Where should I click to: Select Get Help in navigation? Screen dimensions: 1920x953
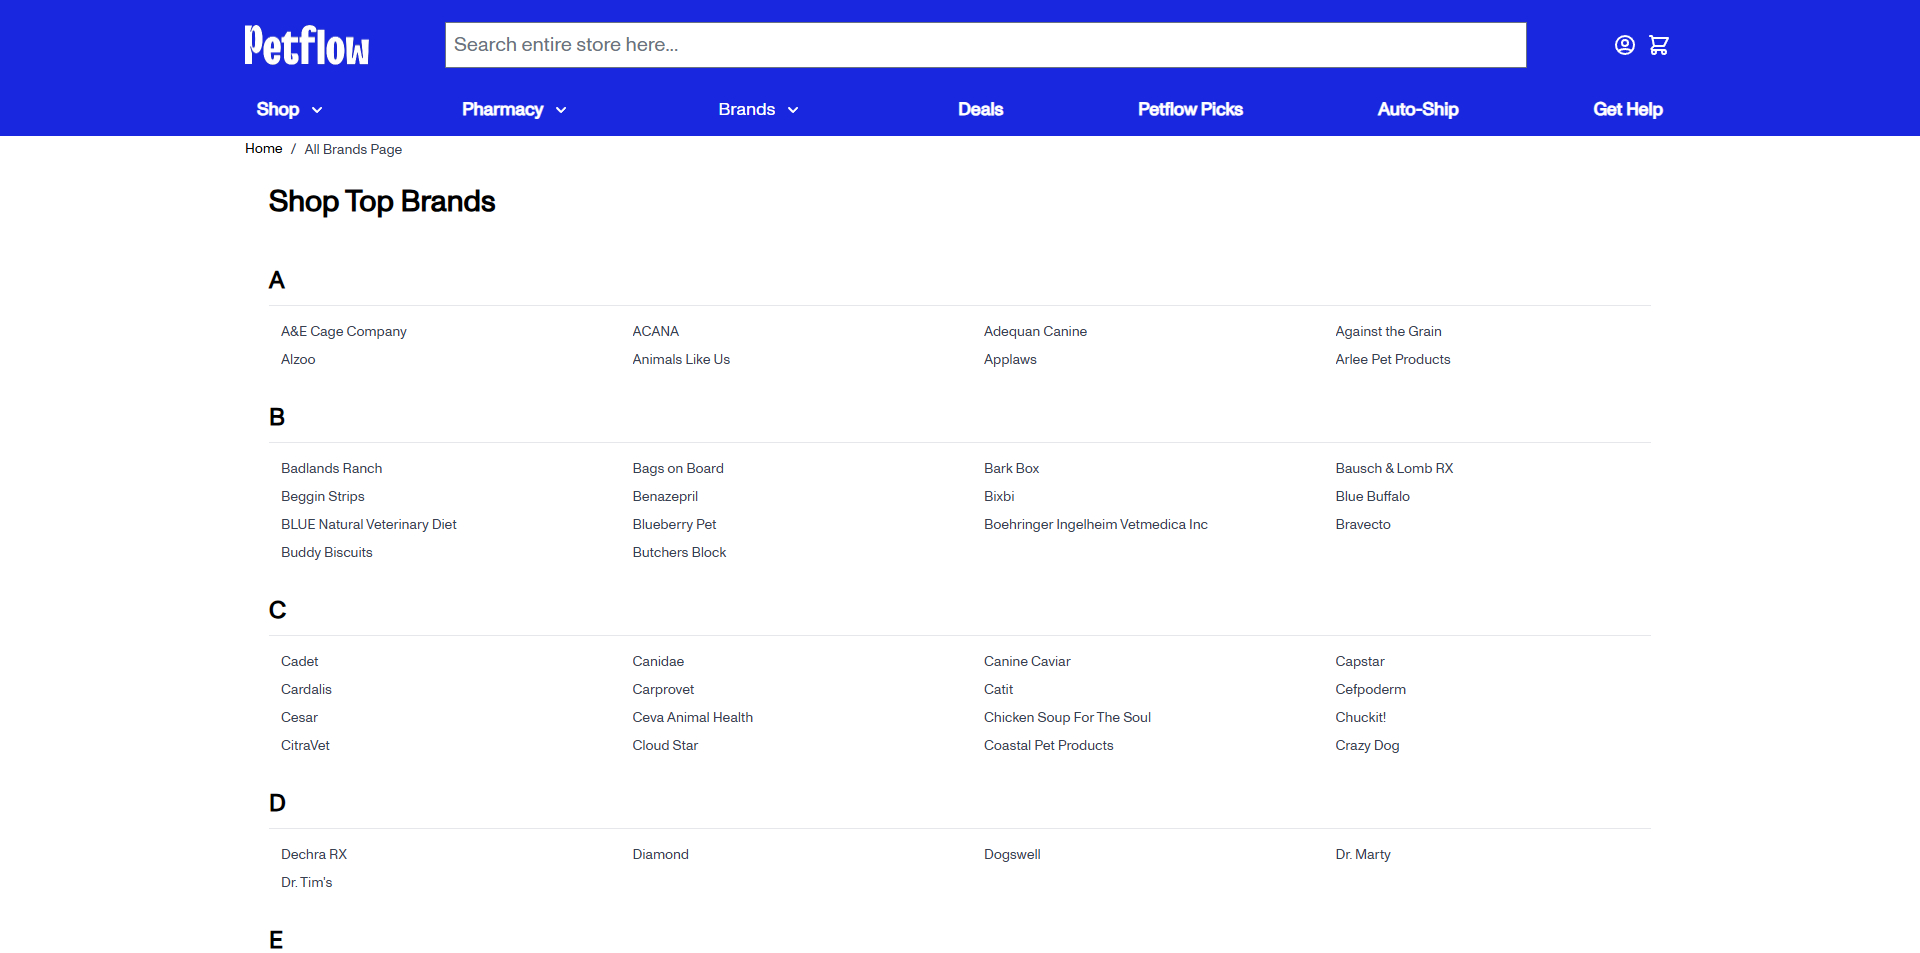[1627, 110]
